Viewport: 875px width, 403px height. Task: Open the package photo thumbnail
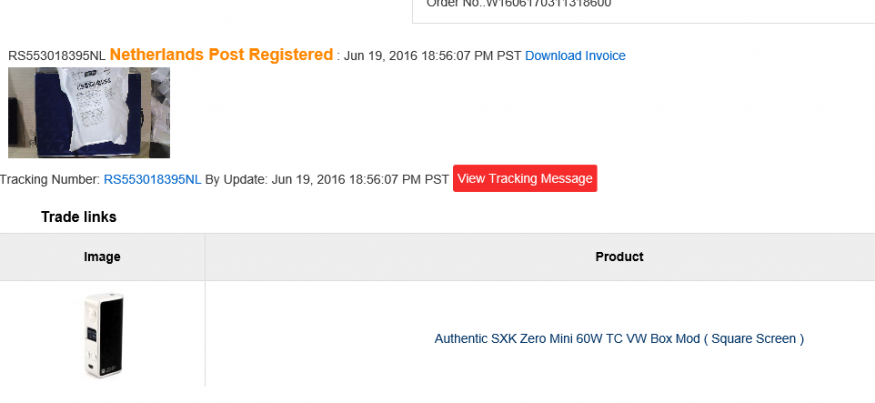89,112
